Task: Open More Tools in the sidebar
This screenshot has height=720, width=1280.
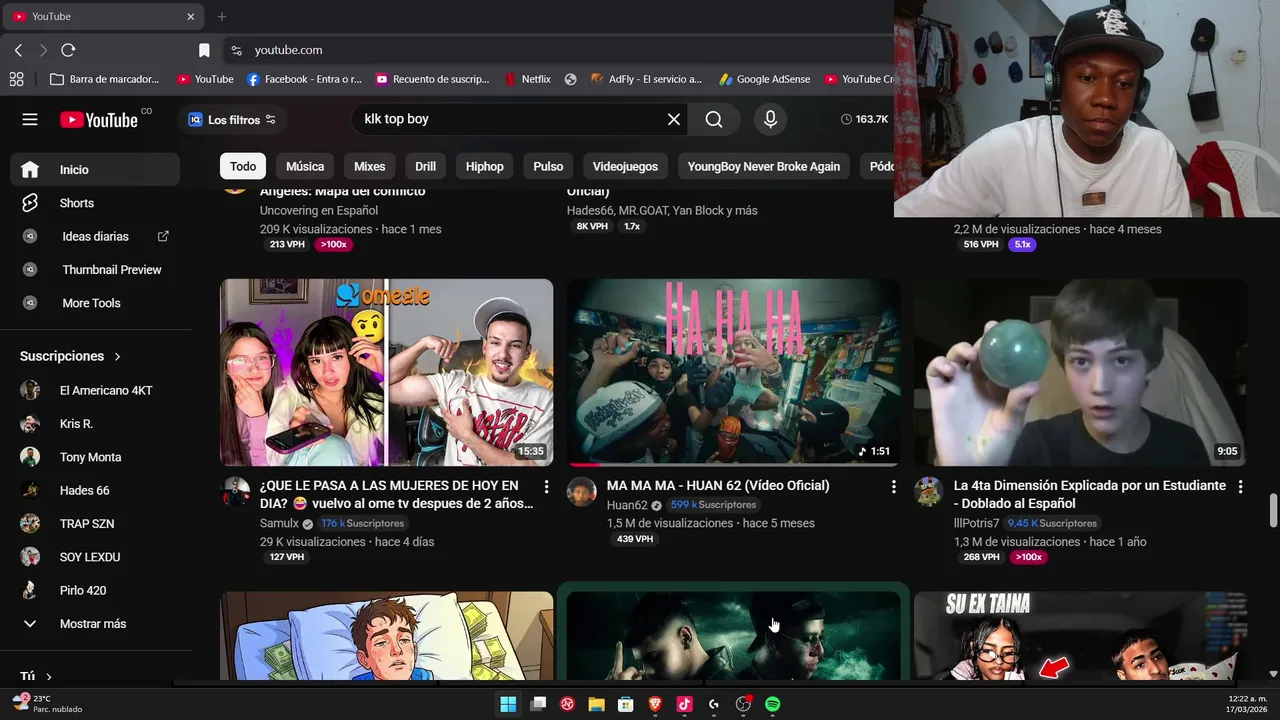Action: (95, 303)
